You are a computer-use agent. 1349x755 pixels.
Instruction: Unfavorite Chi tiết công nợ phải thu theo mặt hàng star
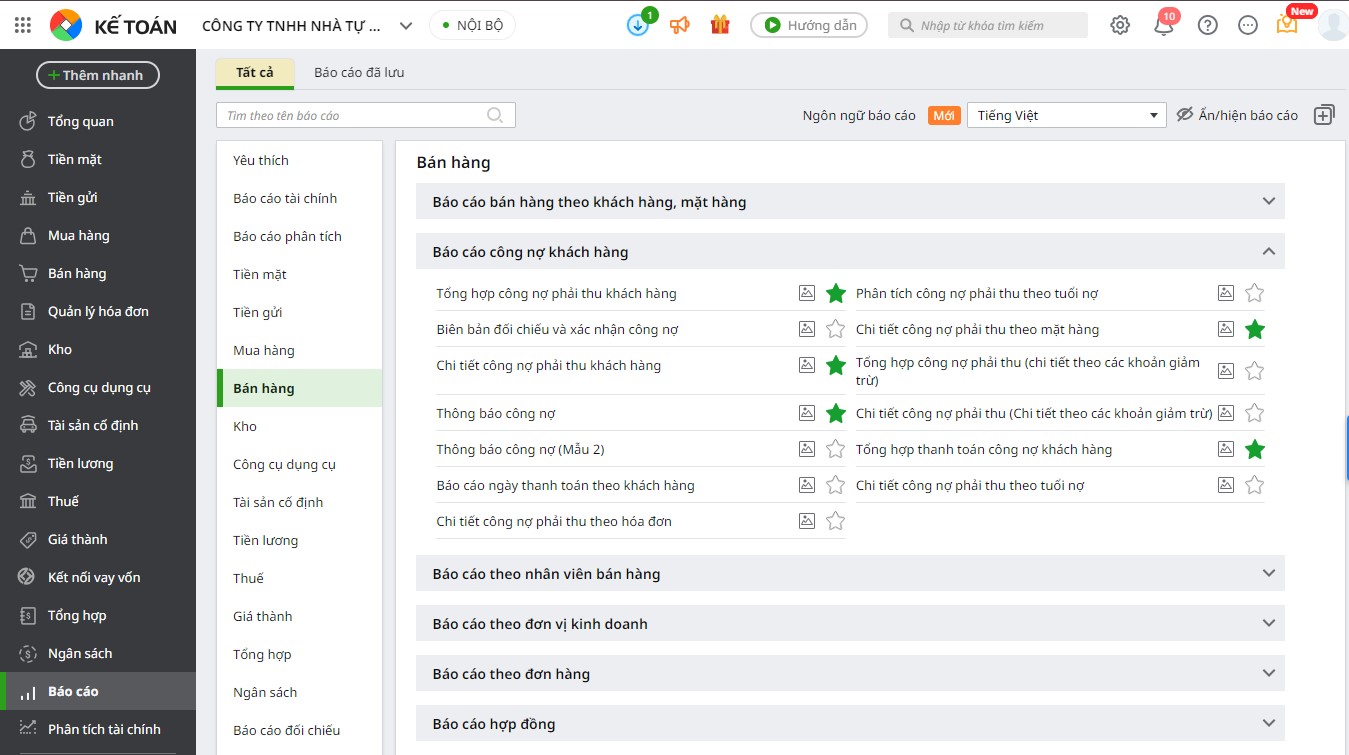tap(1255, 329)
